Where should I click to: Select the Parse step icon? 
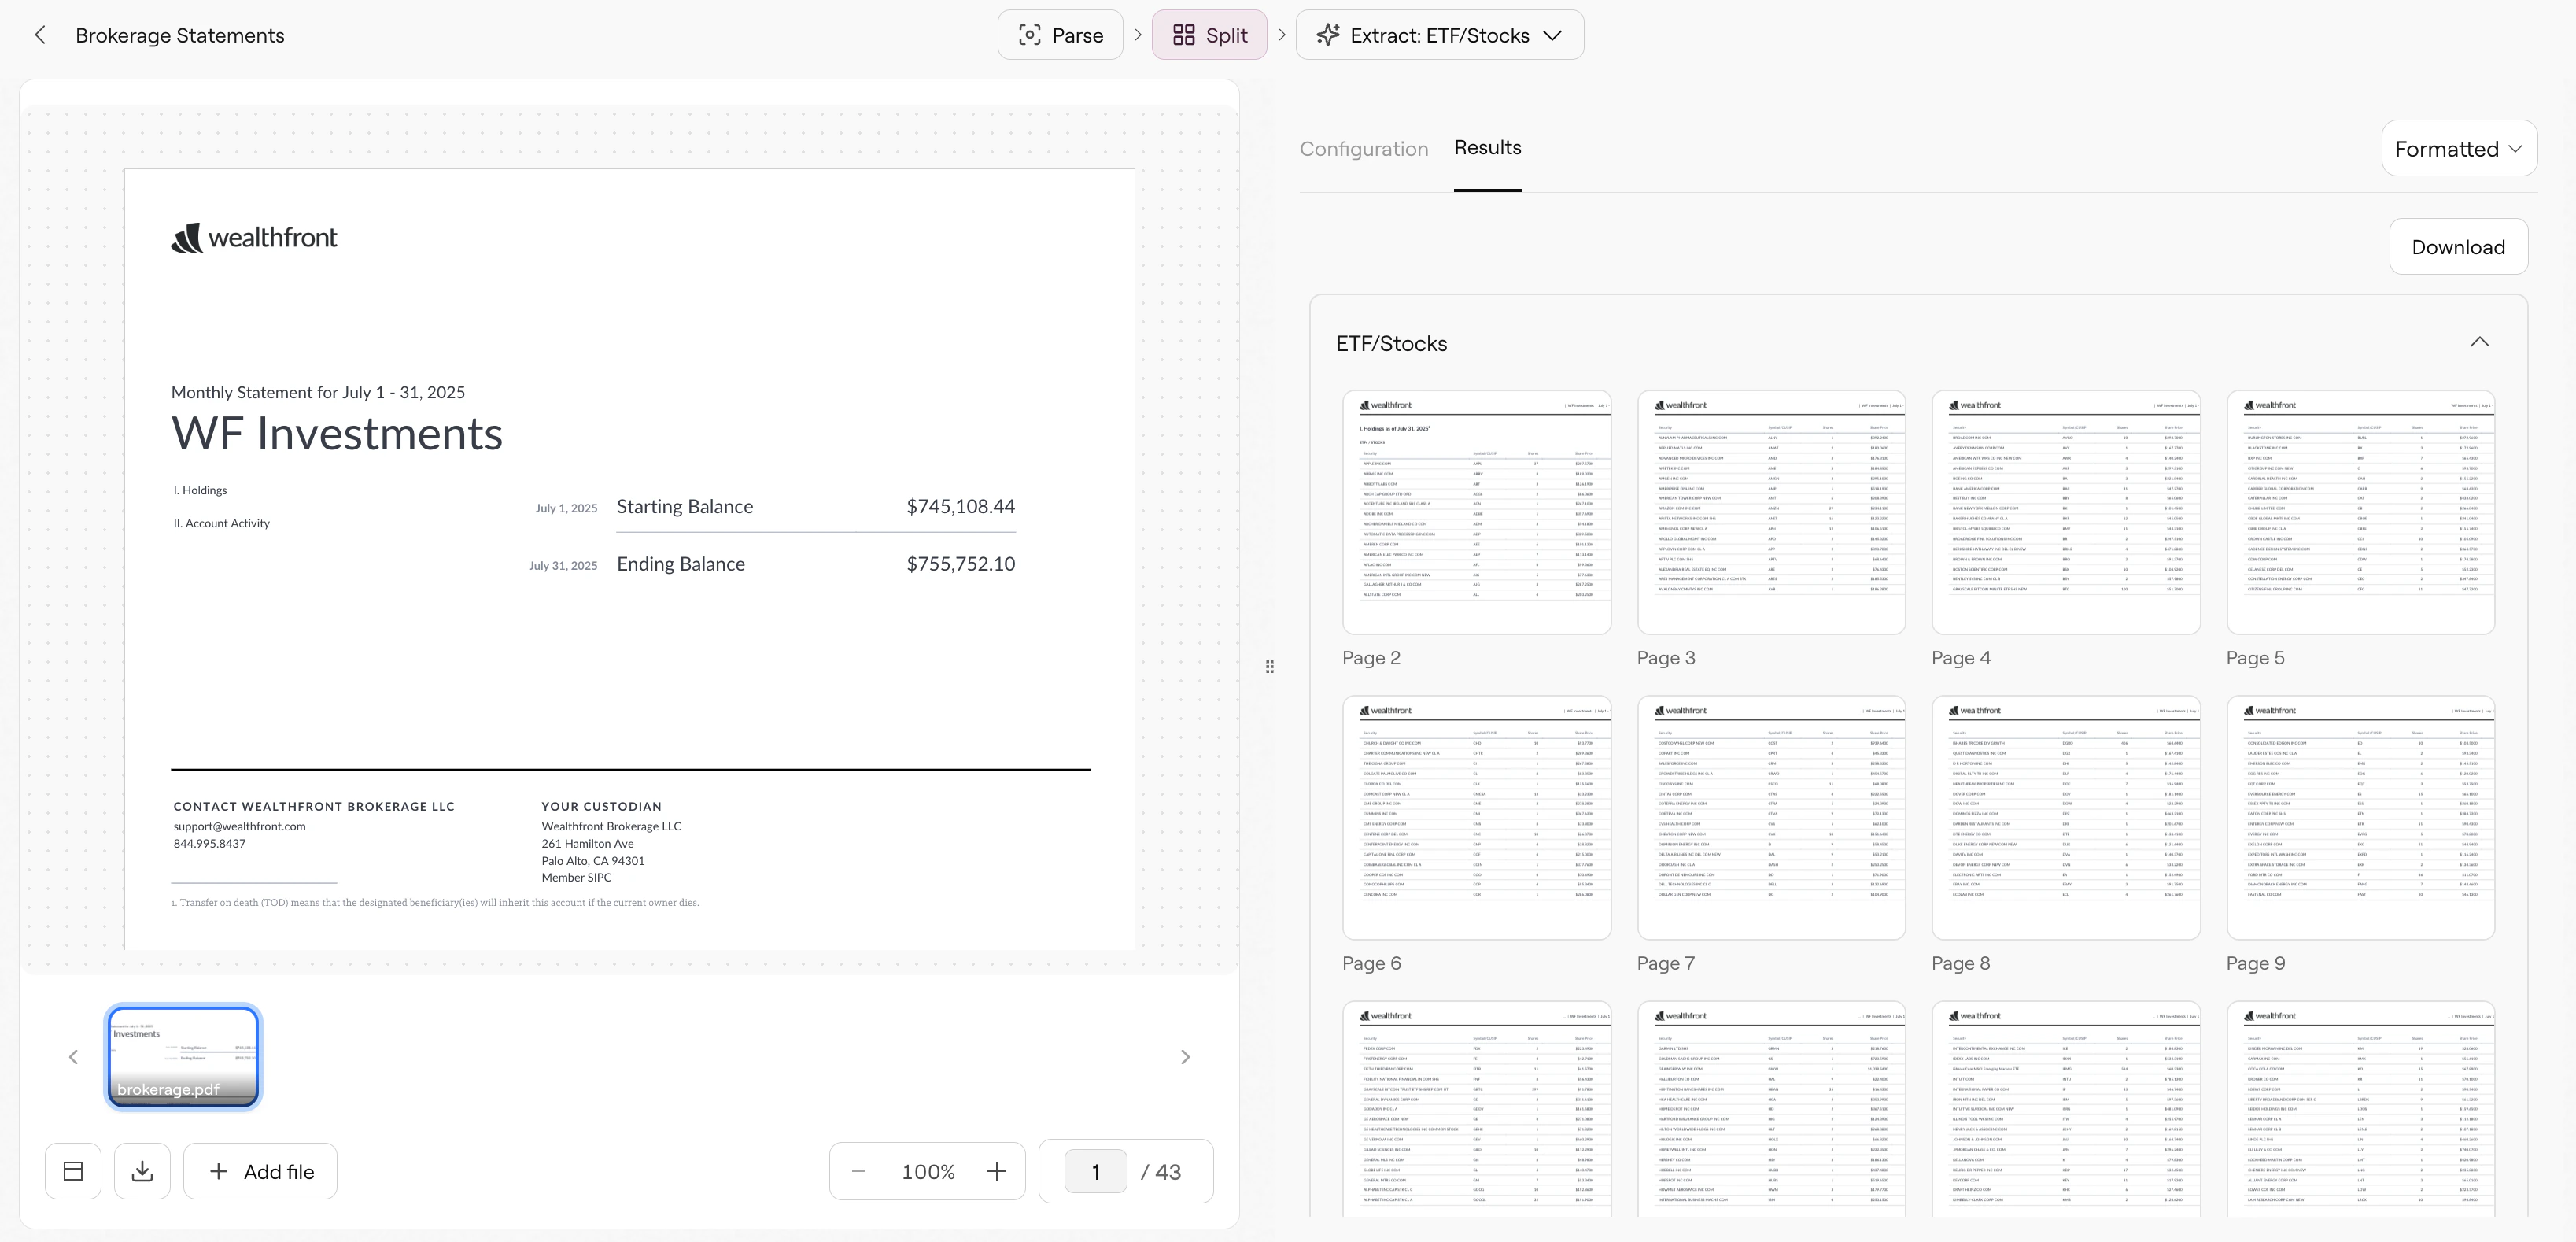tap(1031, 34)
